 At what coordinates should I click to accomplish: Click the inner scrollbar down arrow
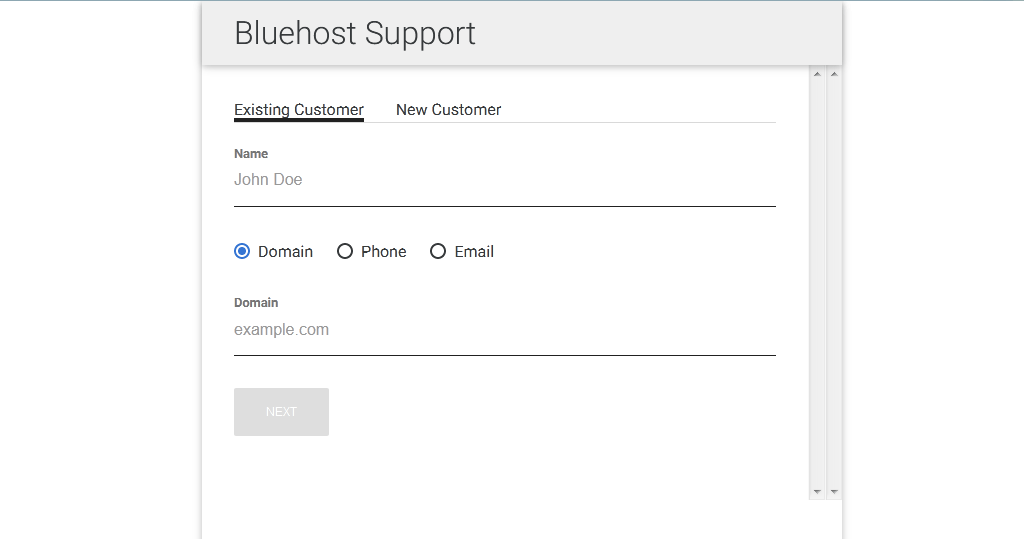(x=817, y=491)
